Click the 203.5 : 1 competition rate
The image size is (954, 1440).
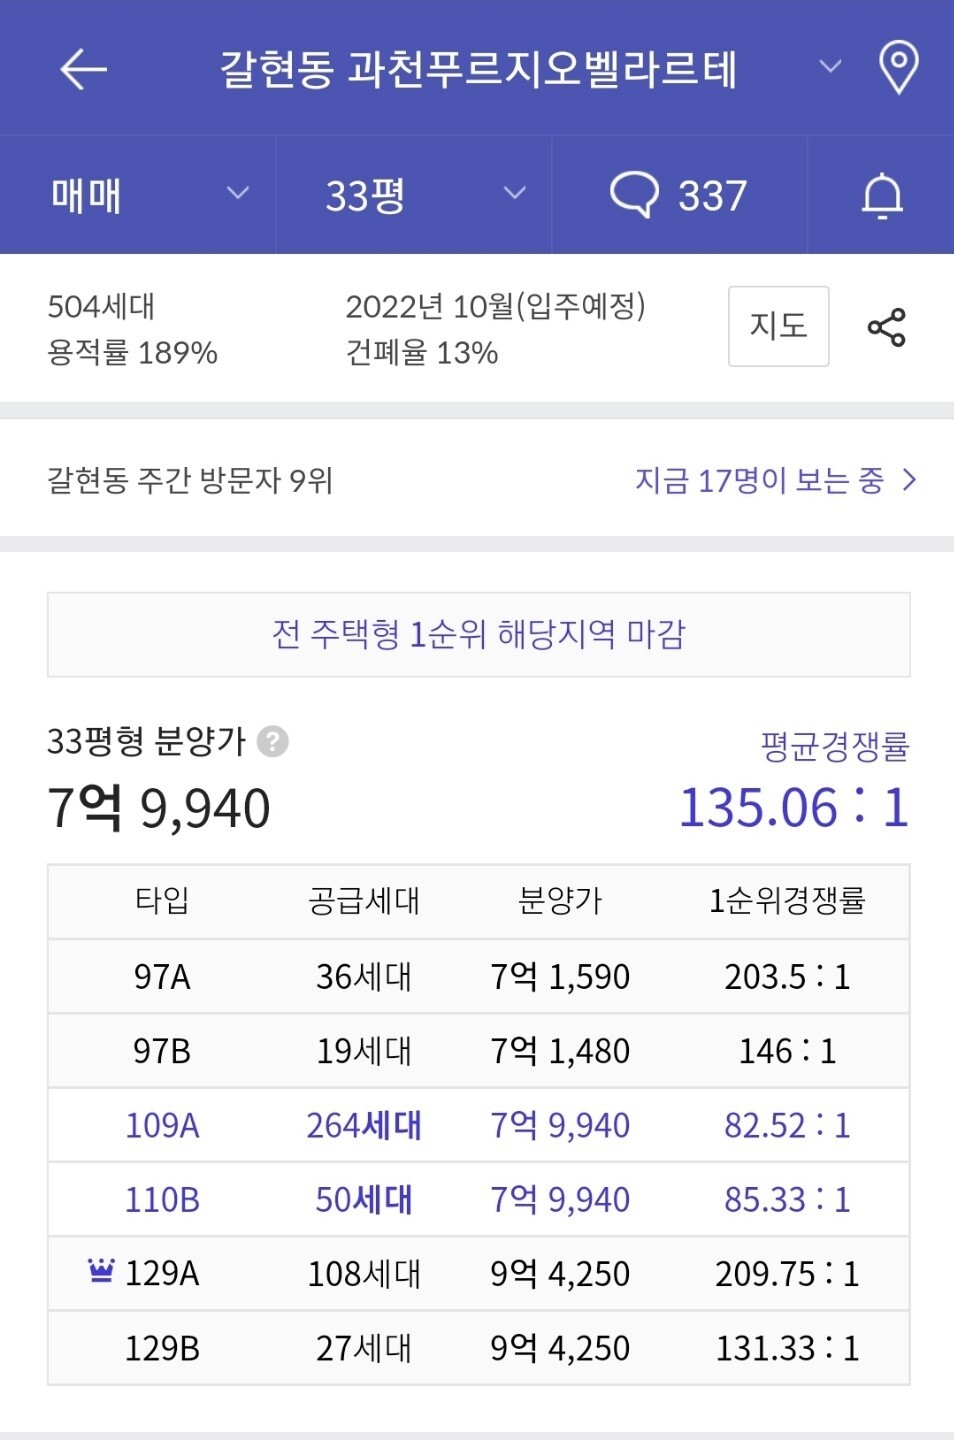click(787, 976)
